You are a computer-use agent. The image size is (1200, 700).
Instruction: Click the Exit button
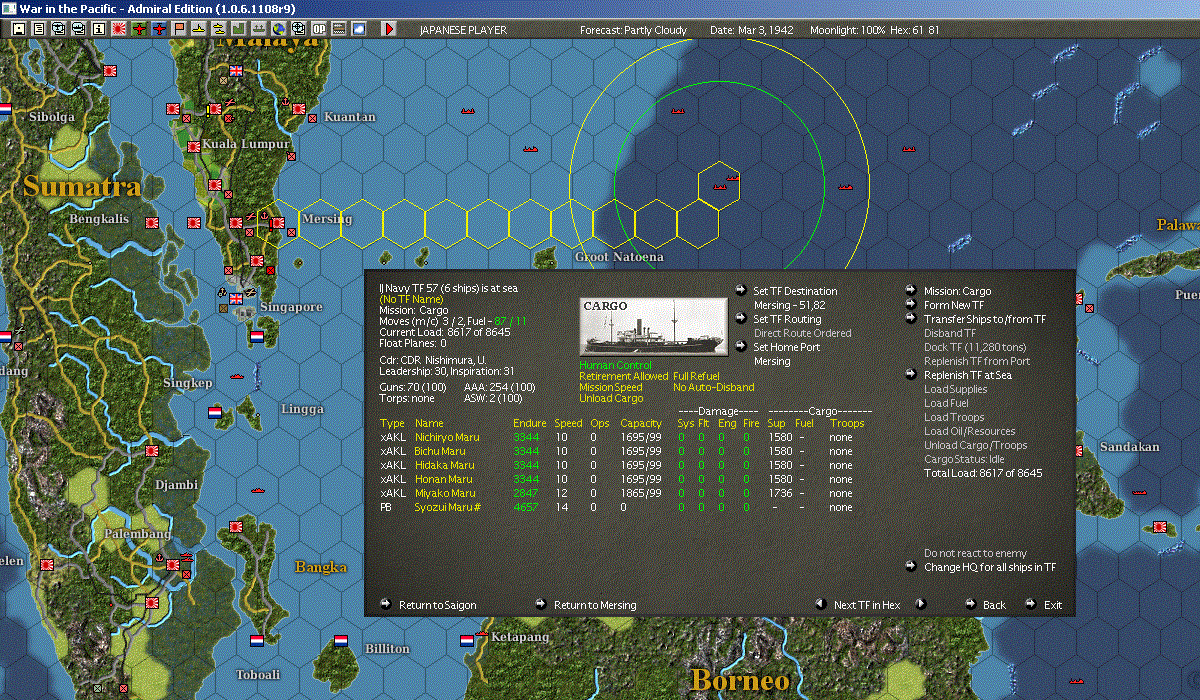click(x=1053, y=605)
